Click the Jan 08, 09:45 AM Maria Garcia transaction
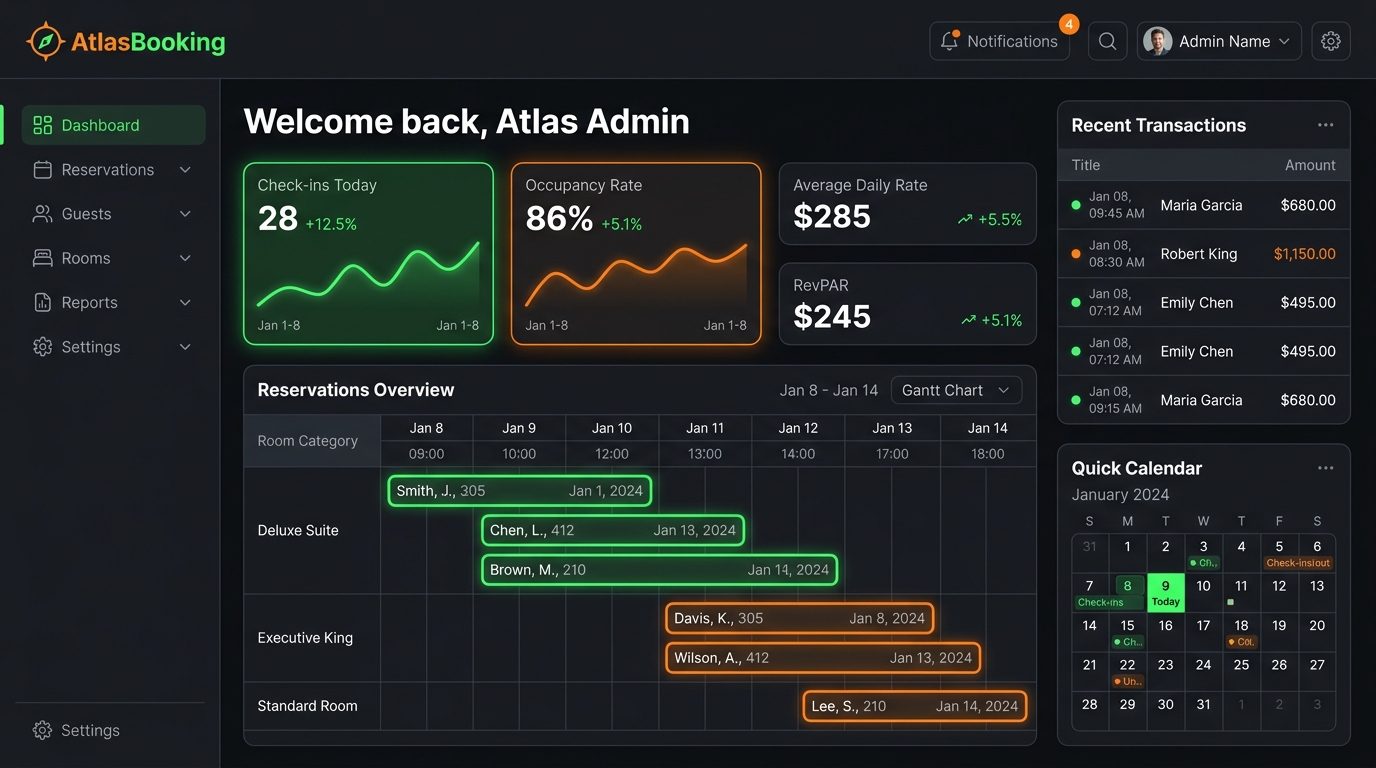 coord(1204,205)
